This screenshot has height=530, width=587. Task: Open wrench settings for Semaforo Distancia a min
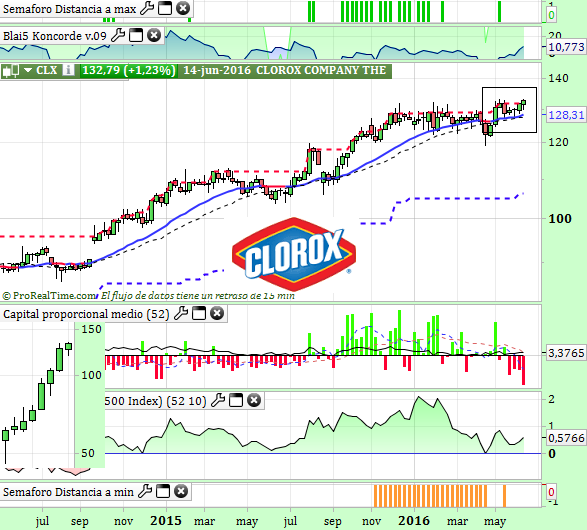145,491
